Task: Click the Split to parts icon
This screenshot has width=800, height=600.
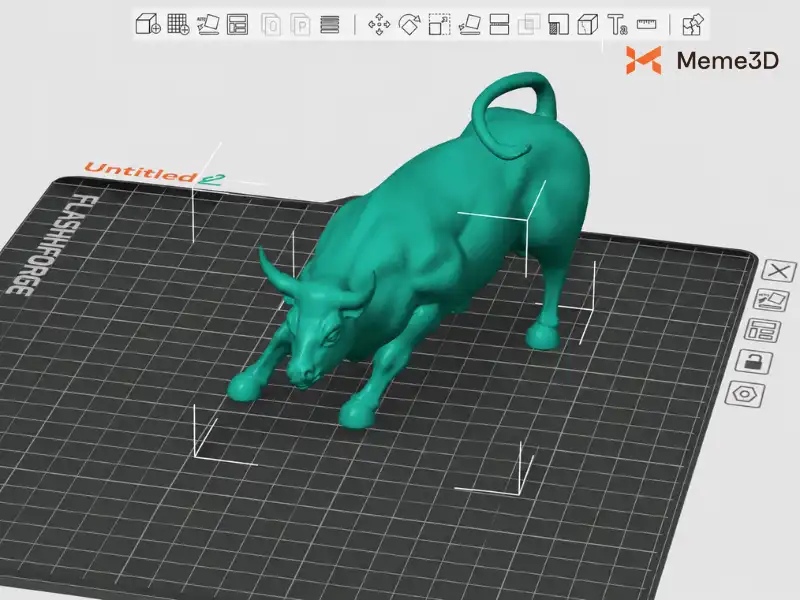Action: (x=301, y=24)
